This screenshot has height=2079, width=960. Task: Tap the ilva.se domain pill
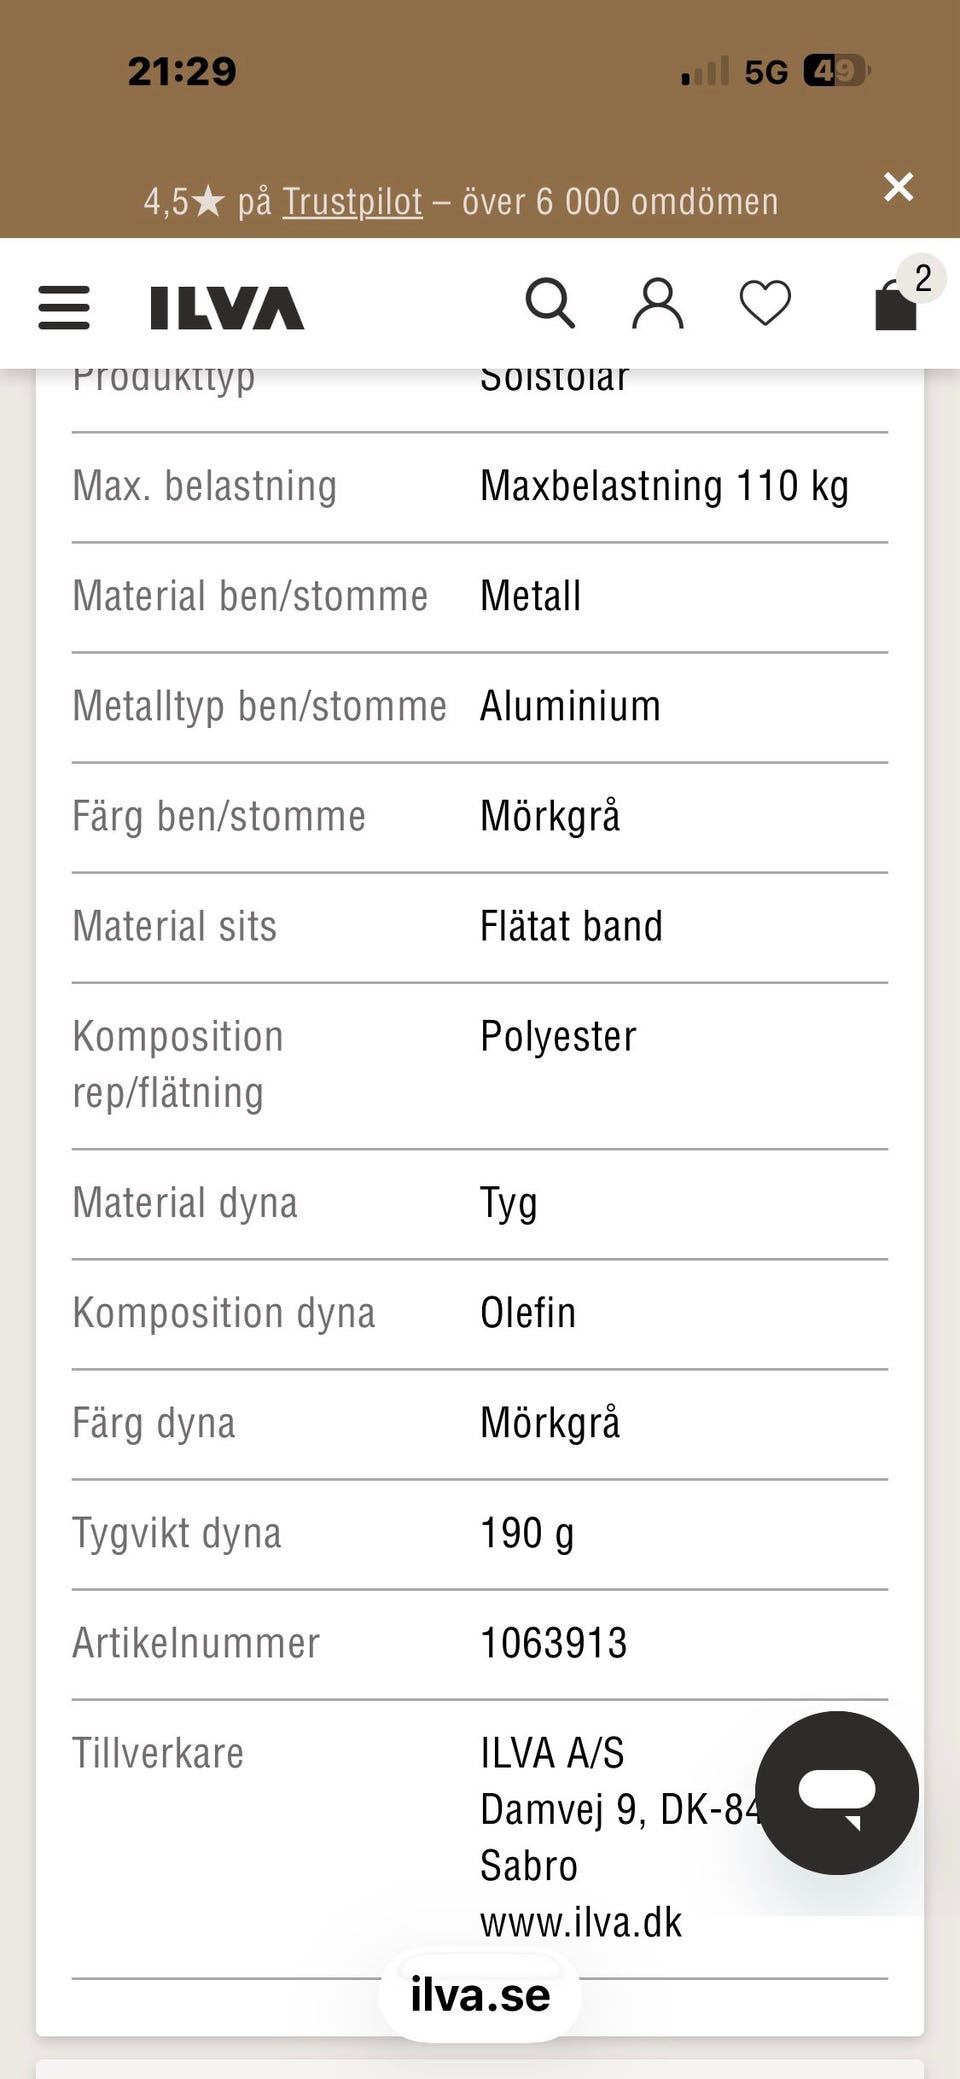click(480, 1994)
